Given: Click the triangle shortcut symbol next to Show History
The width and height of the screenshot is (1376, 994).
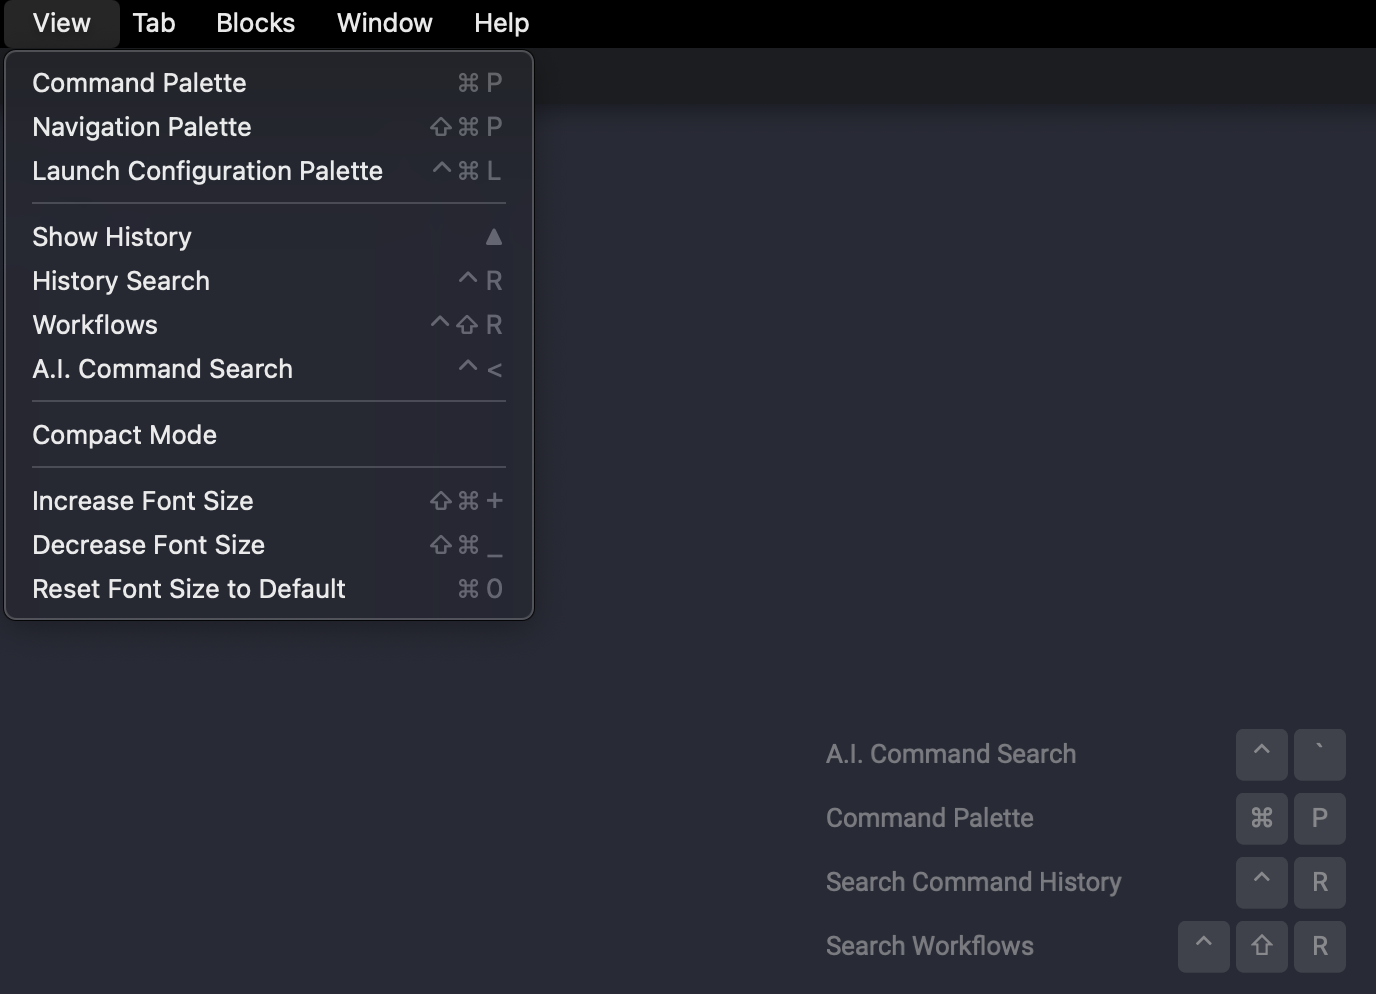Looking at the screenshot, I should (x=493, y=236).
